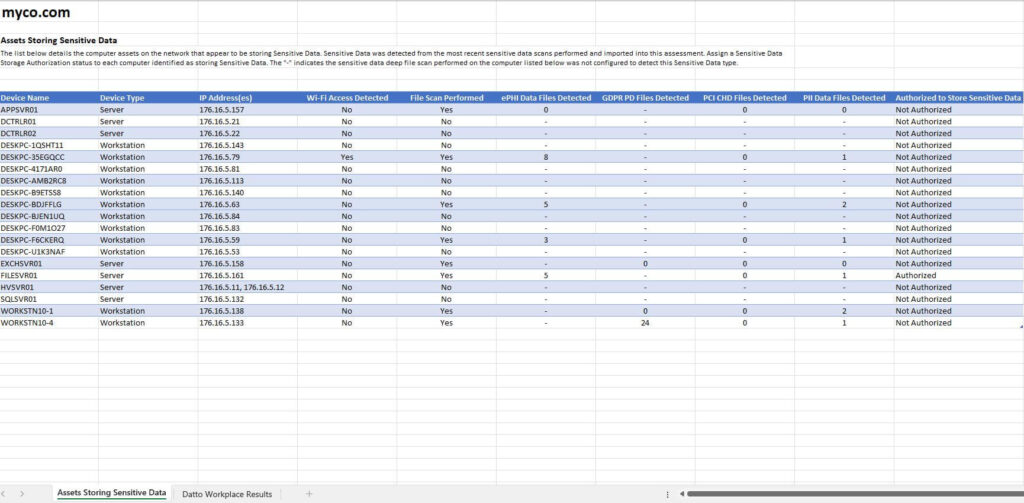Switch to the Datto Workplace Results tab

pos(226,494)
